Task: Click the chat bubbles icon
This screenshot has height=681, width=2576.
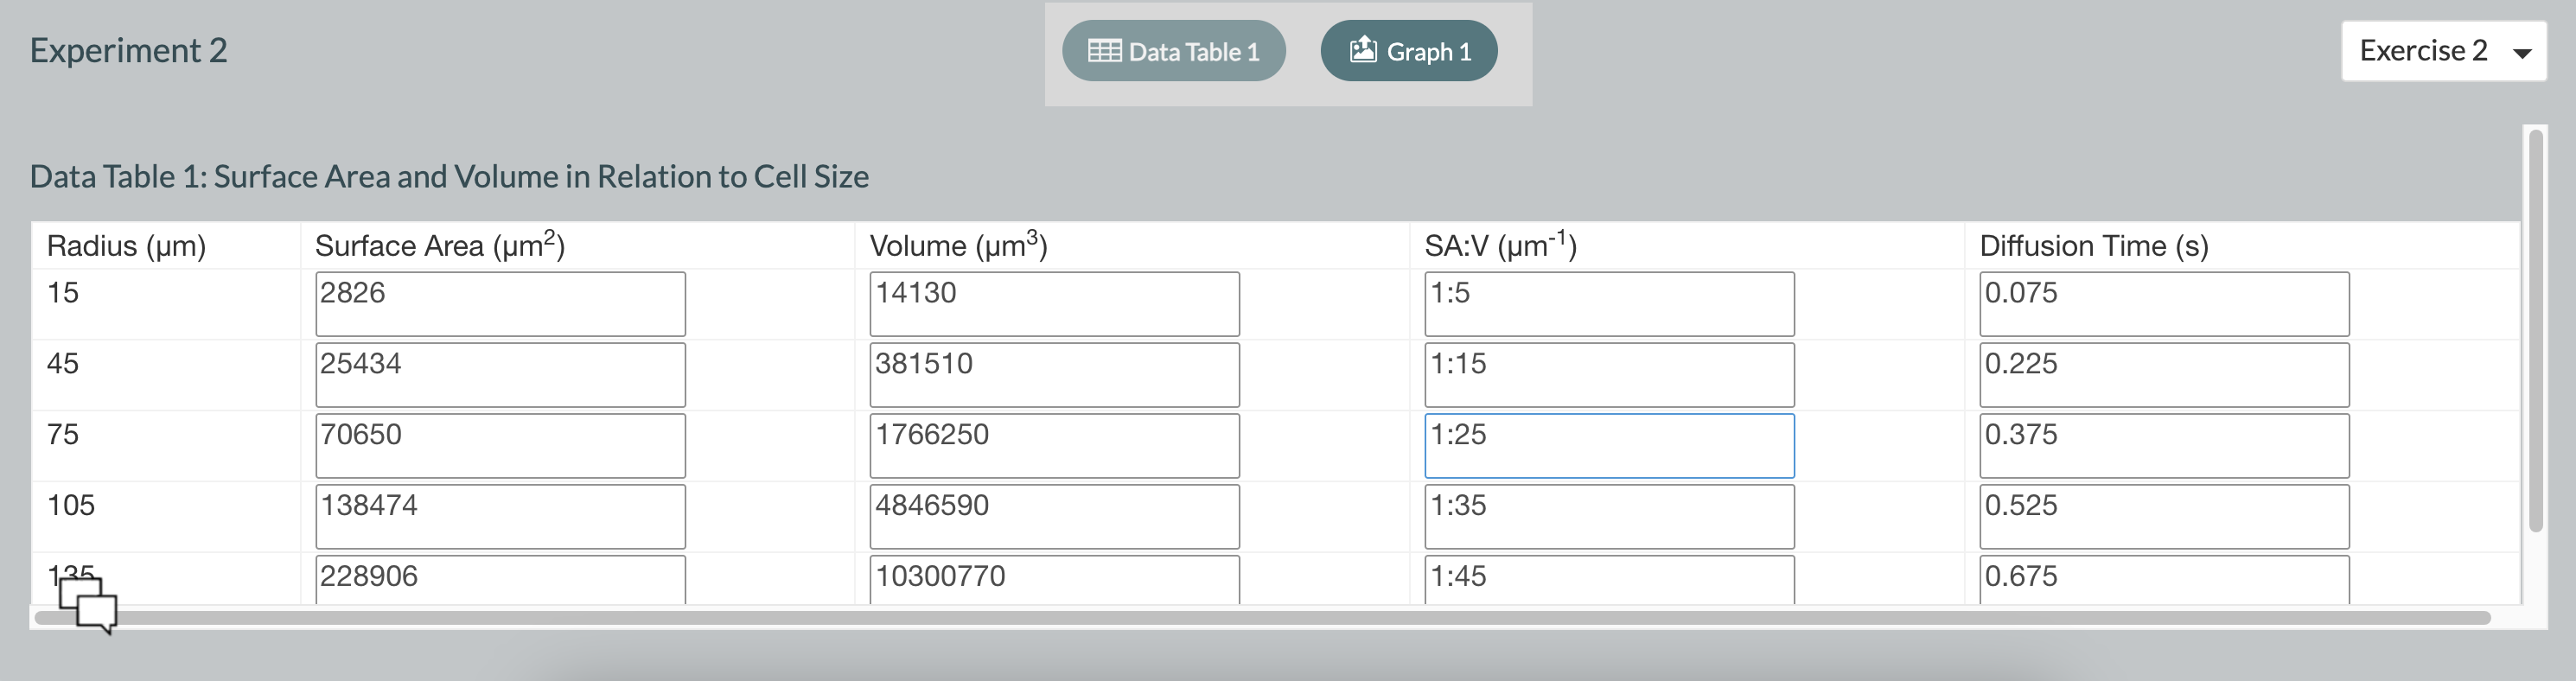Action: [x=88, y=604]
